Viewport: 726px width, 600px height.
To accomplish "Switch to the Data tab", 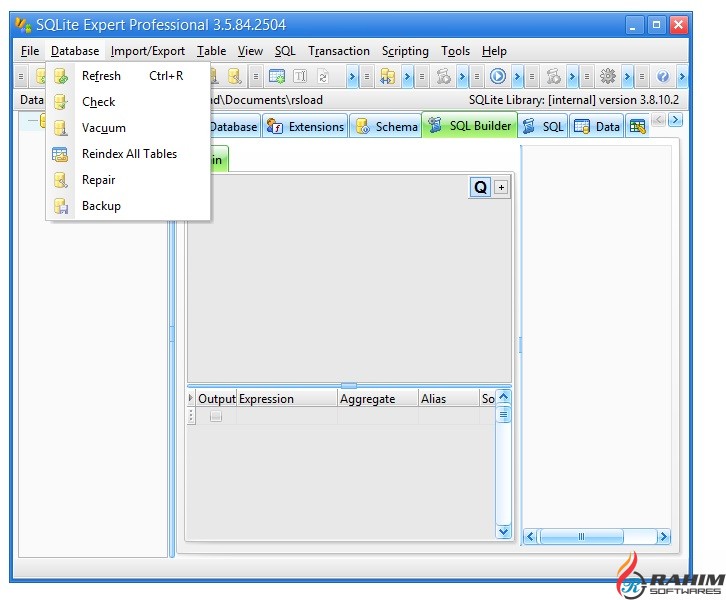I will (597, 126).
